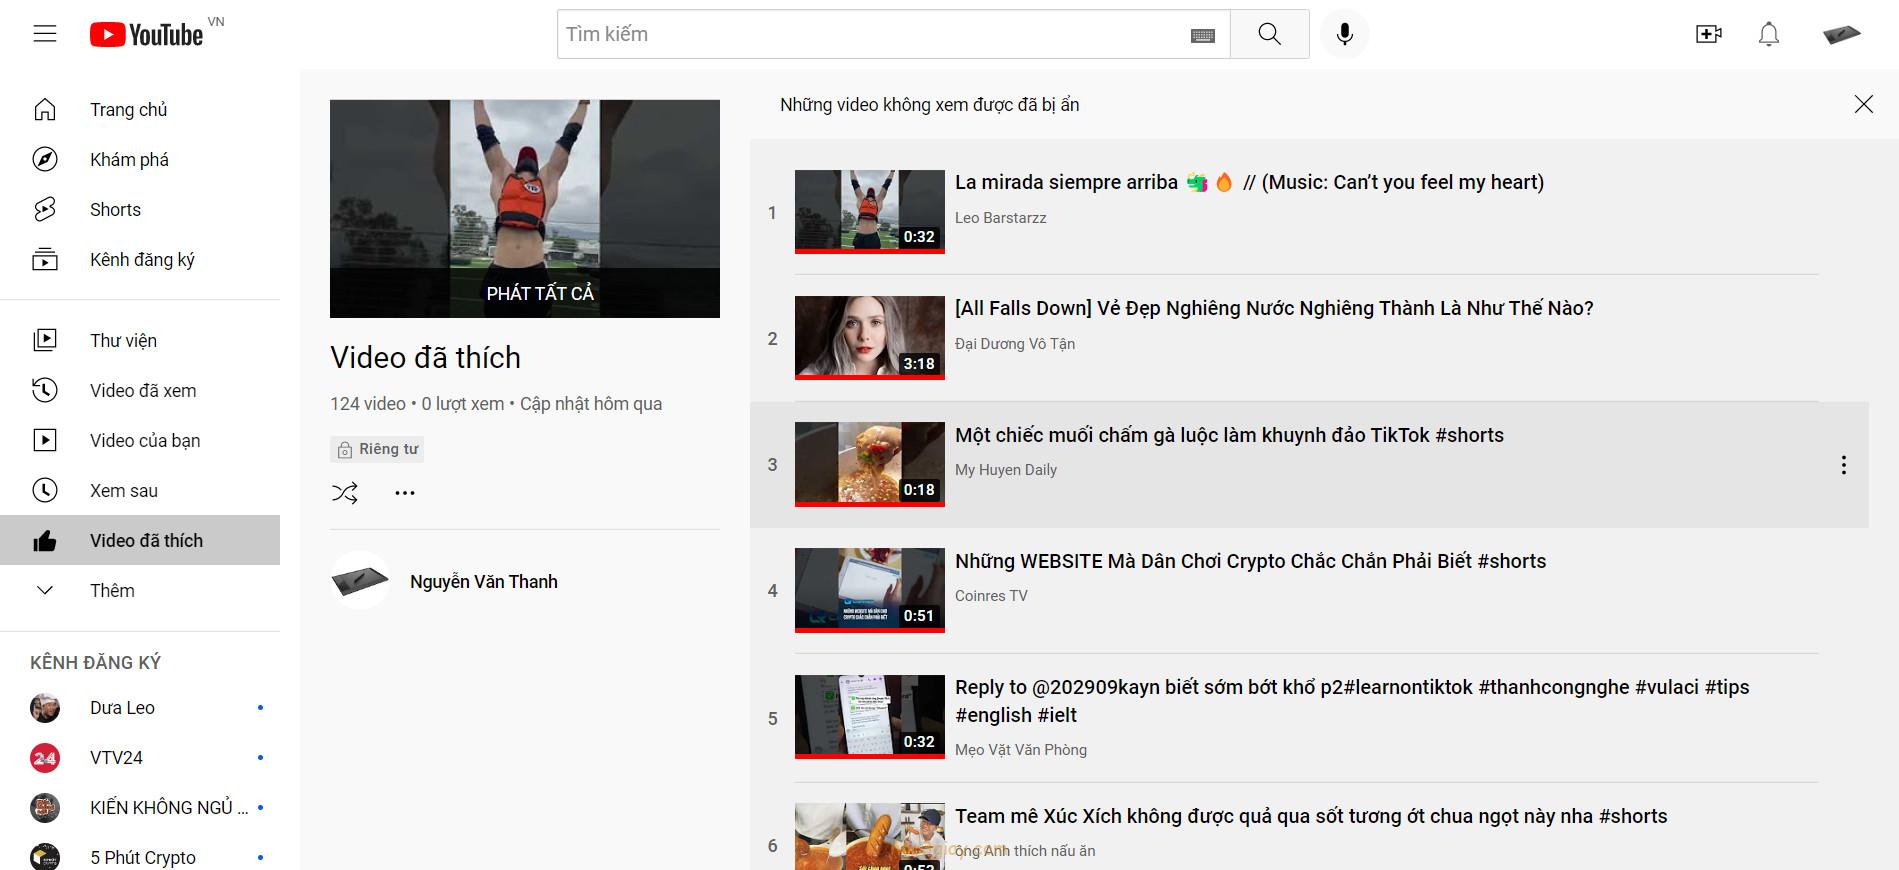Activate voice search microphone

[1345, 34]
